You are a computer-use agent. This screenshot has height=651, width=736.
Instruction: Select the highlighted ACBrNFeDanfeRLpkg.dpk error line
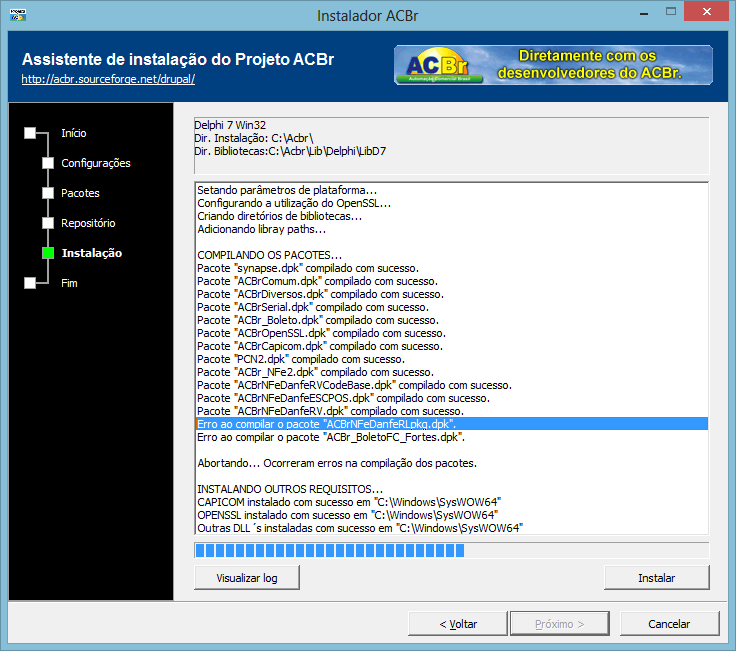pyautogui.click(x=452, y=424)
